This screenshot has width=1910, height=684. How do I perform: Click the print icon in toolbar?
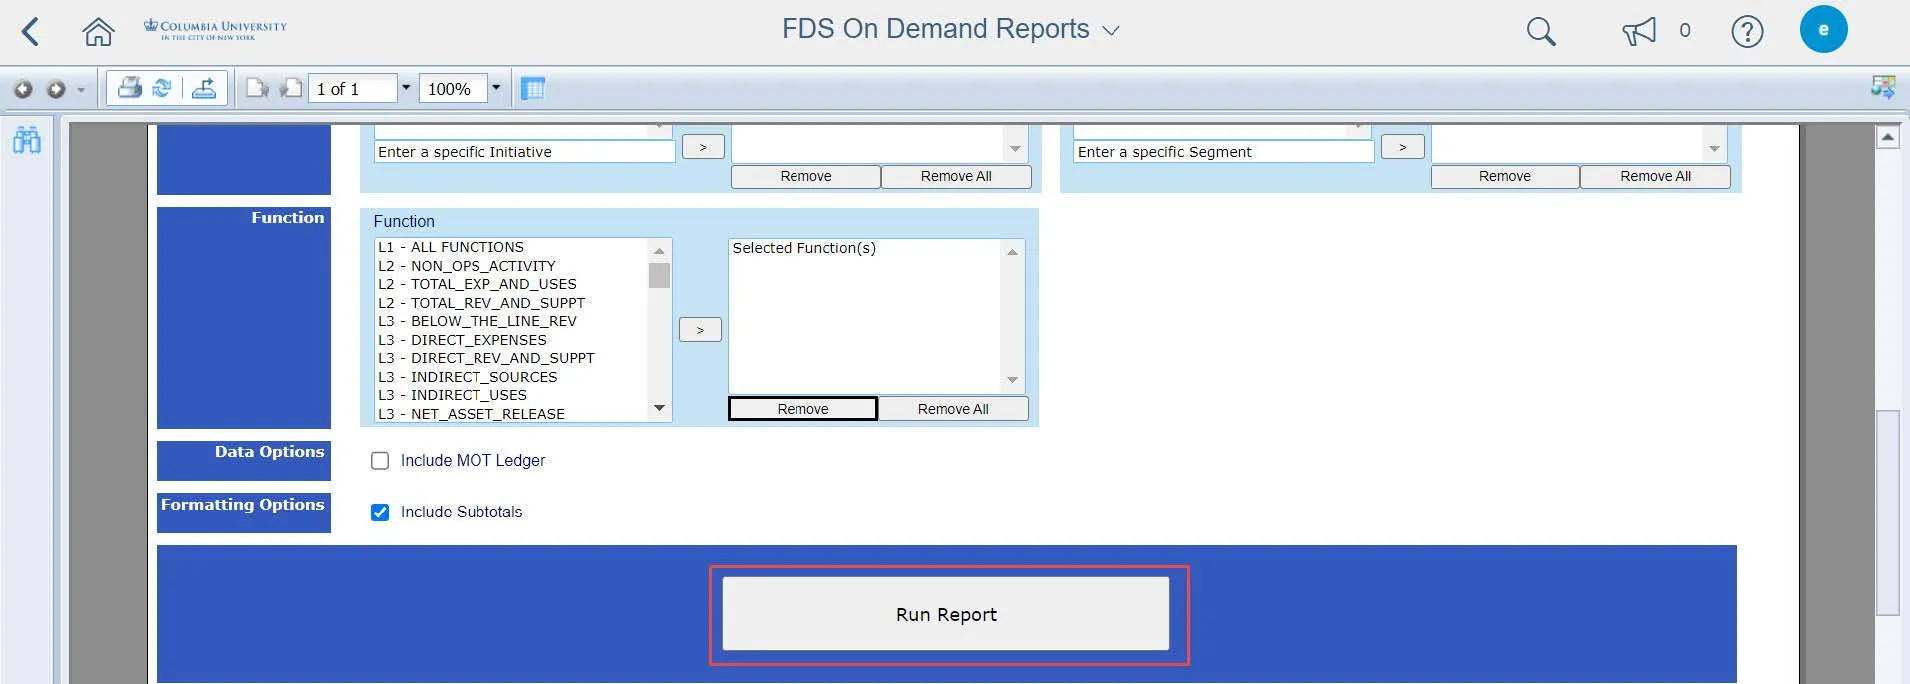(x=129, y=88)
